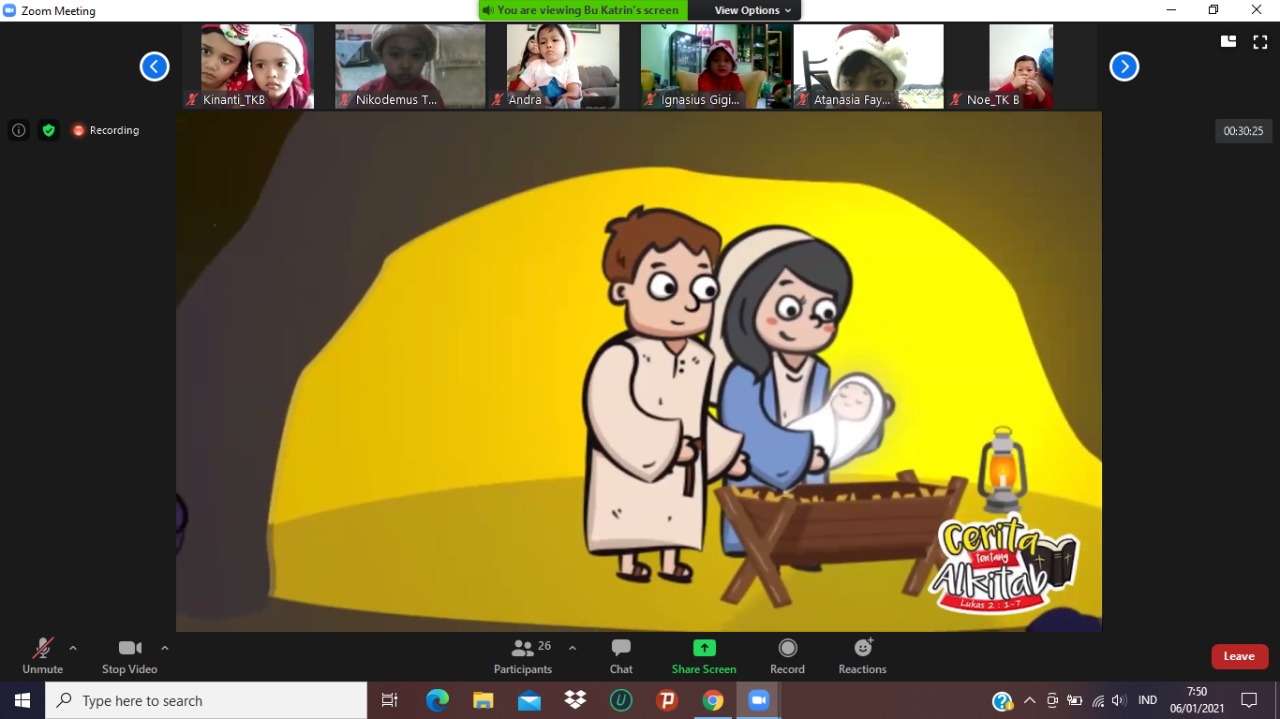Viewport: 1280px width, 719px height.
Task: Open the volume speaker tray icon
Action: click(x=1118, y=701)
